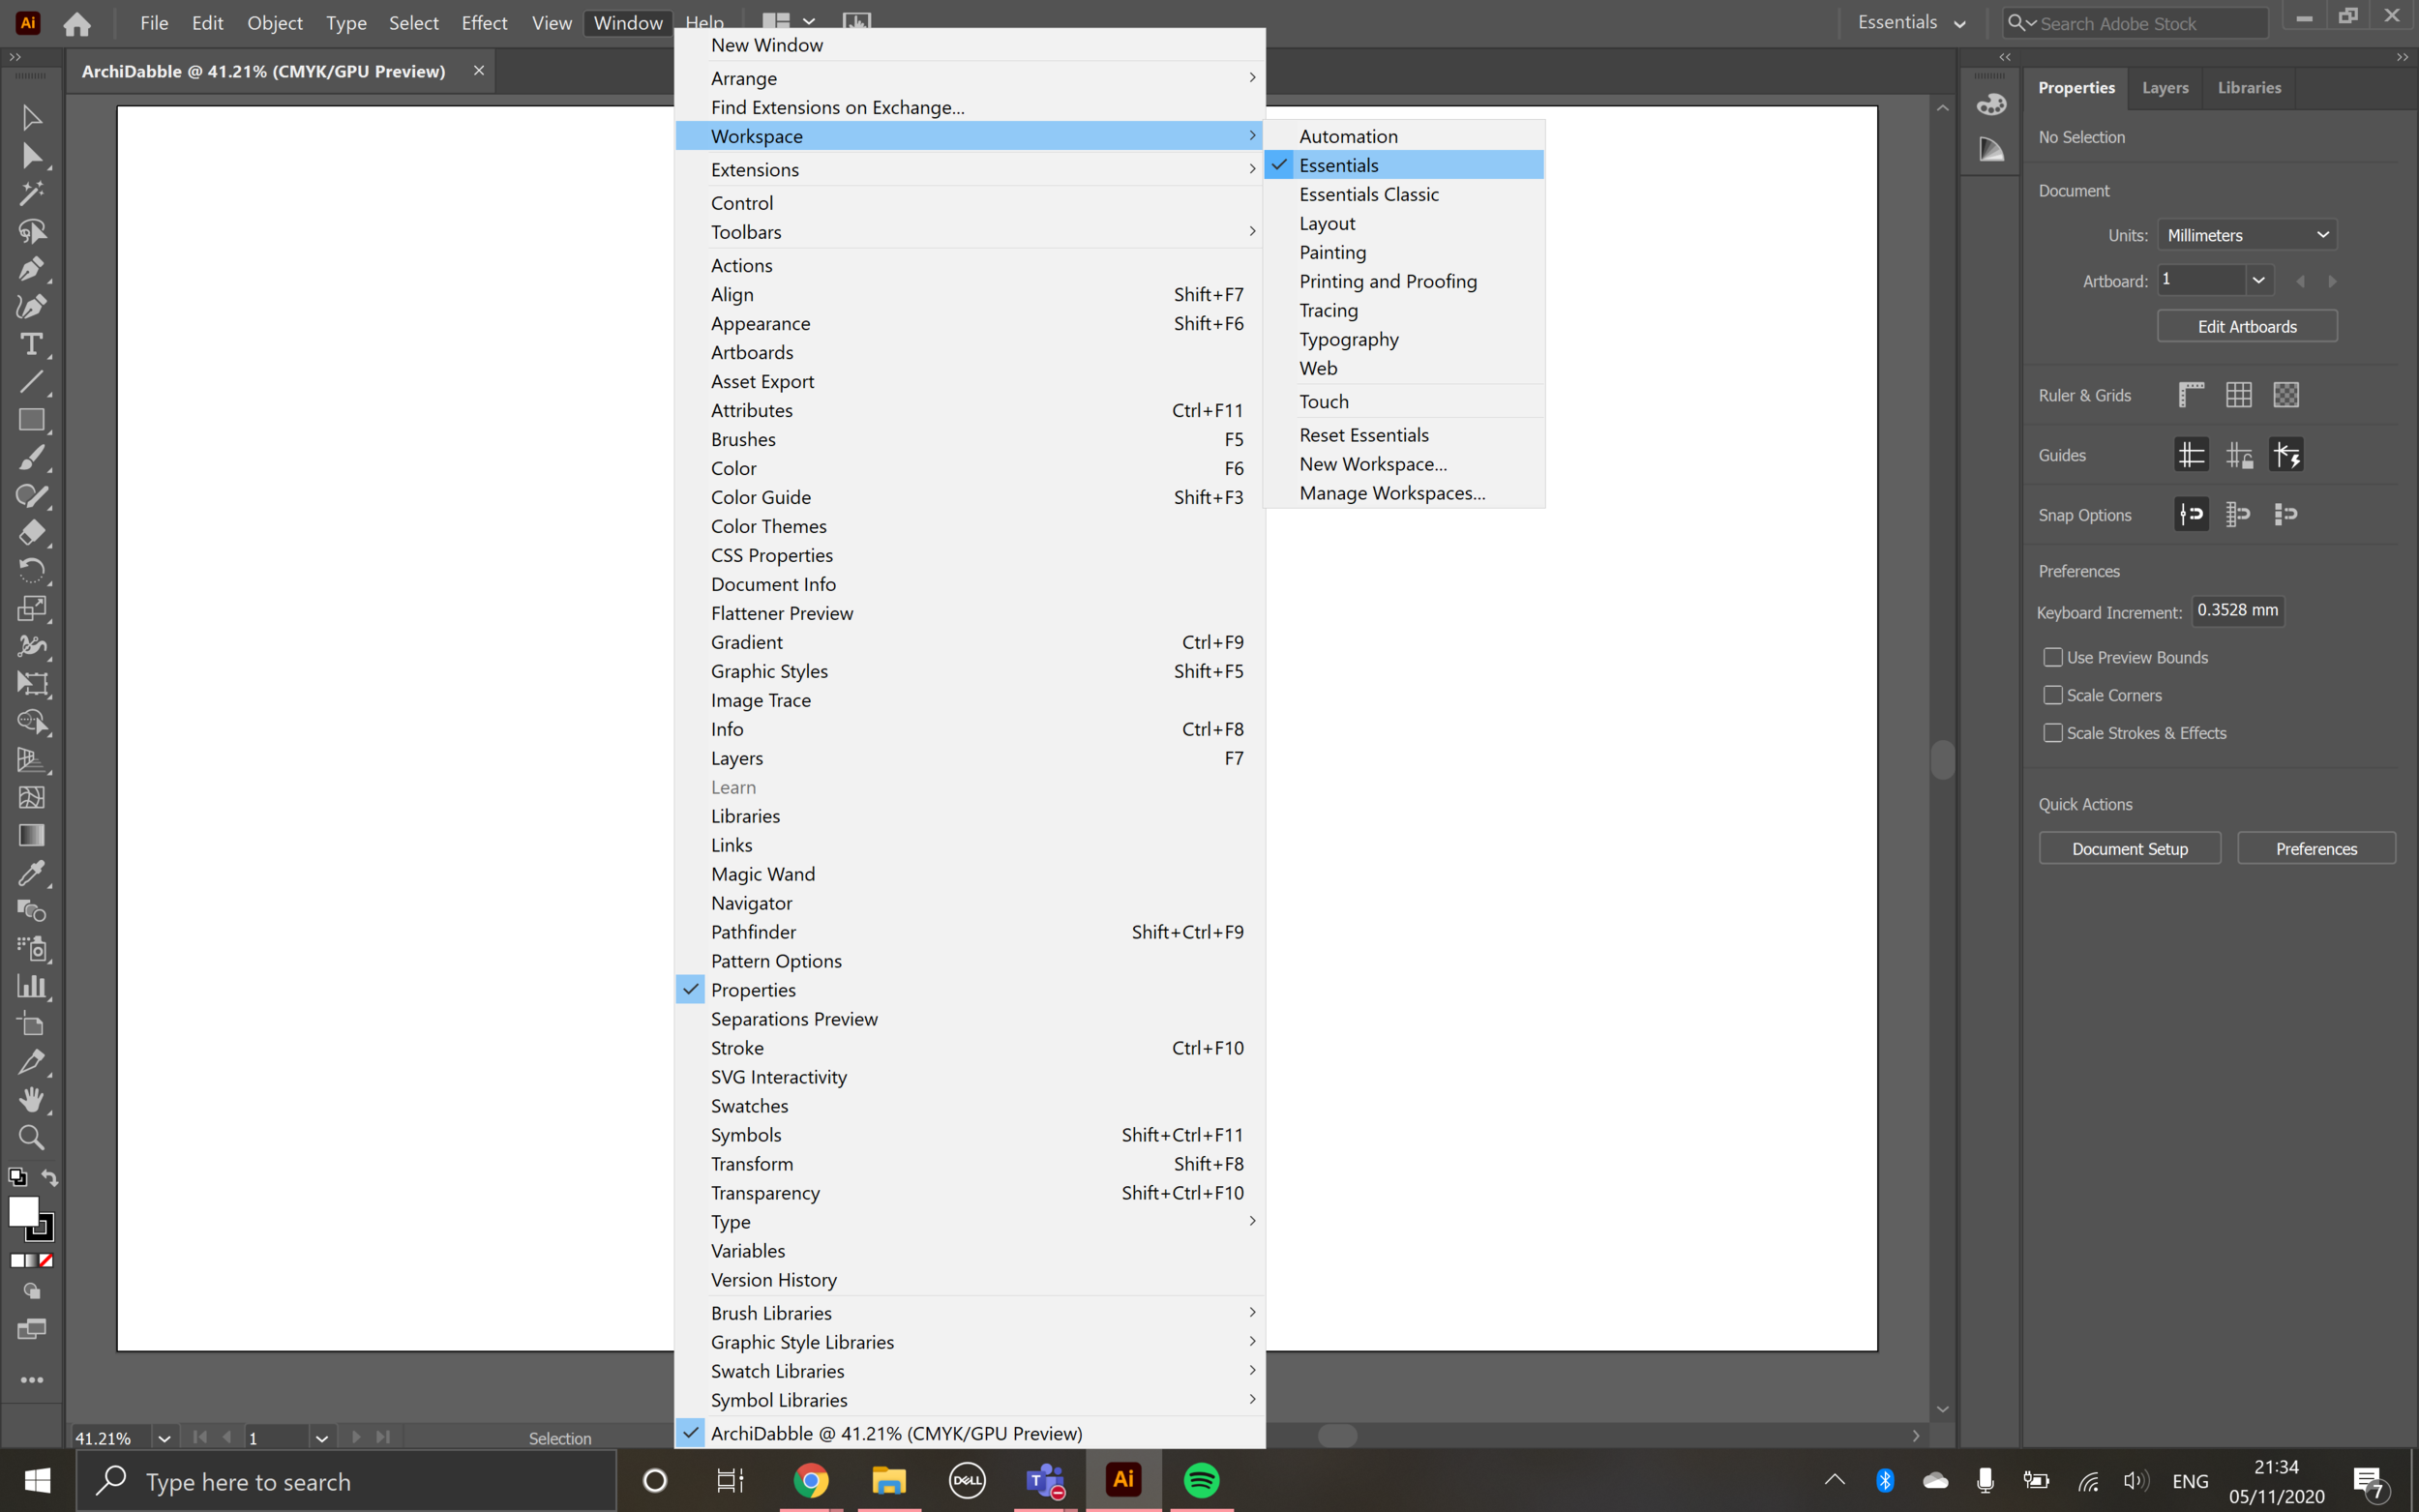The height and width of the screenshot is (1512, 2419).
Task: Toggle Snap to Point option
Action: [2191, 514]
